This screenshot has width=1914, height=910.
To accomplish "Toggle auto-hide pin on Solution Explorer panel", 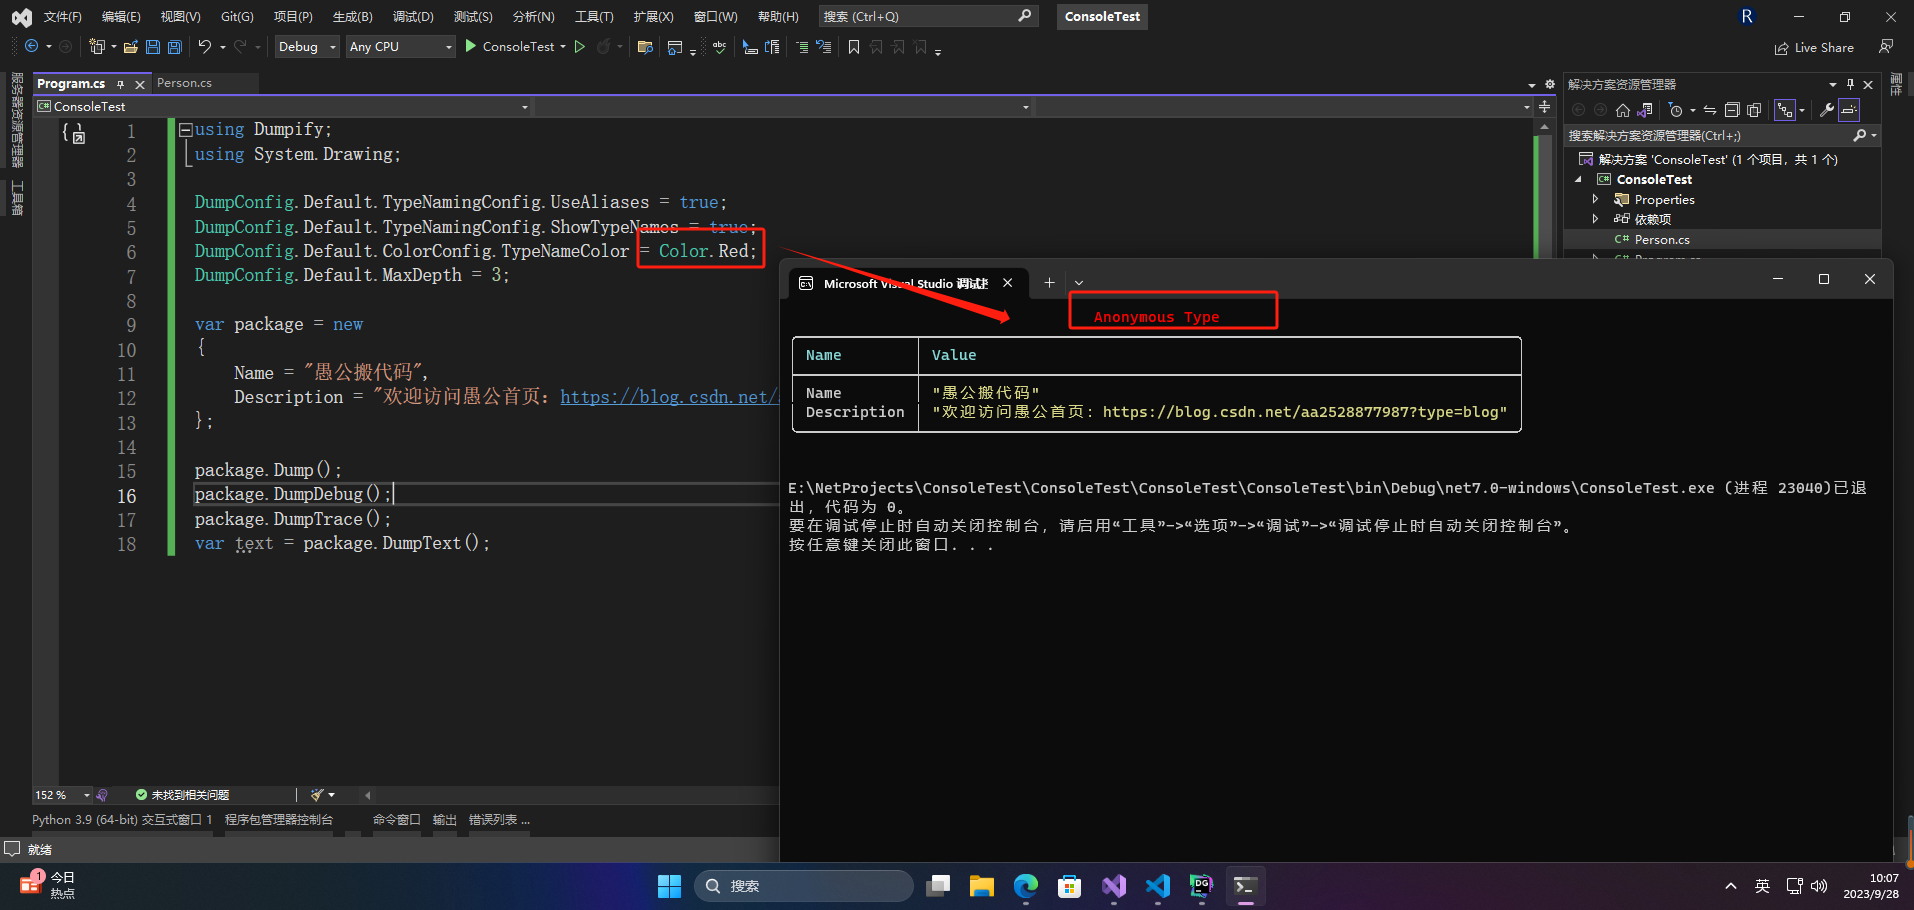I will (1850, 84).
